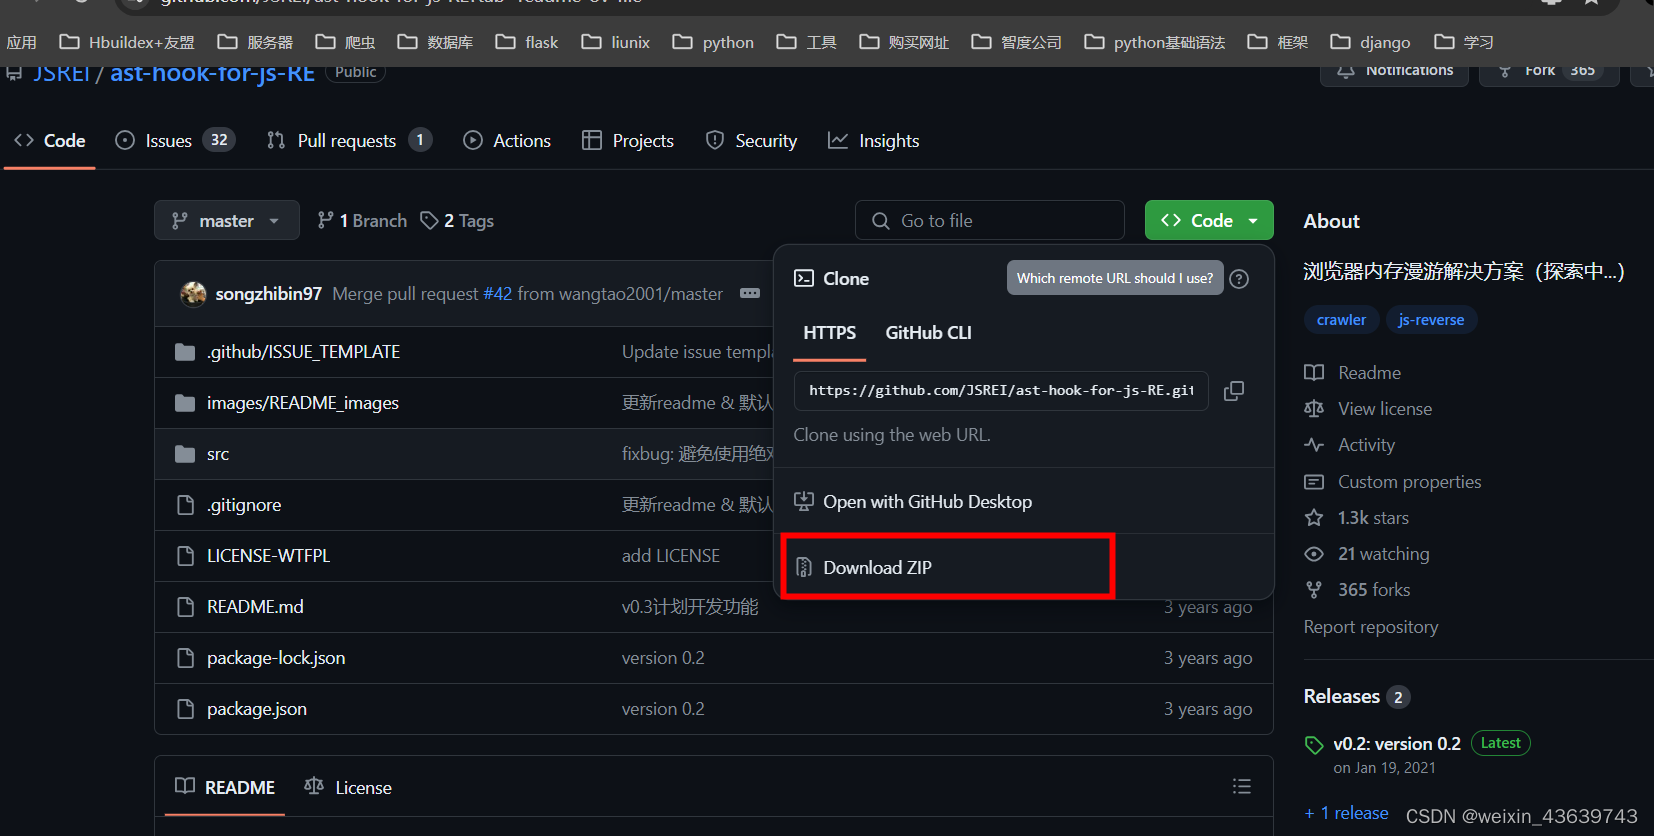Click the js-reverse topic tag
1654x836 pixels.
[x=1431, y=320]
